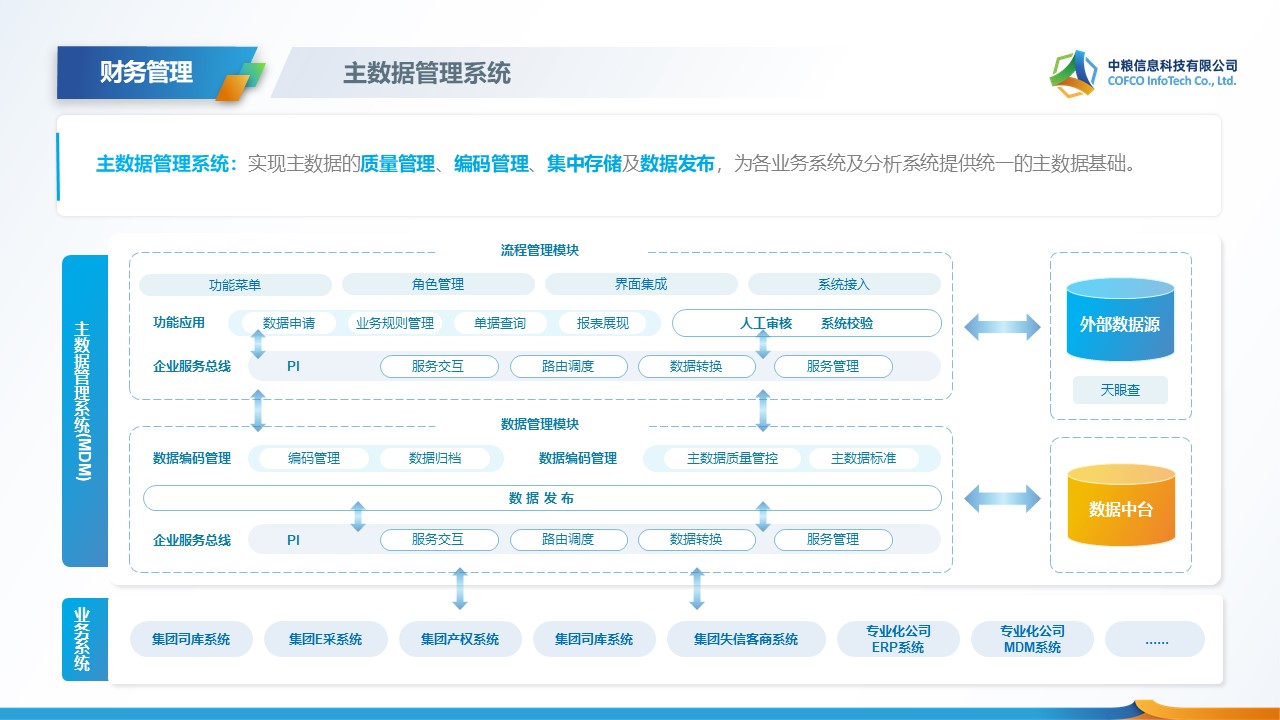Click the 人工审核 系统校验 box
1280x720 pixels.
tap(806, 323)
